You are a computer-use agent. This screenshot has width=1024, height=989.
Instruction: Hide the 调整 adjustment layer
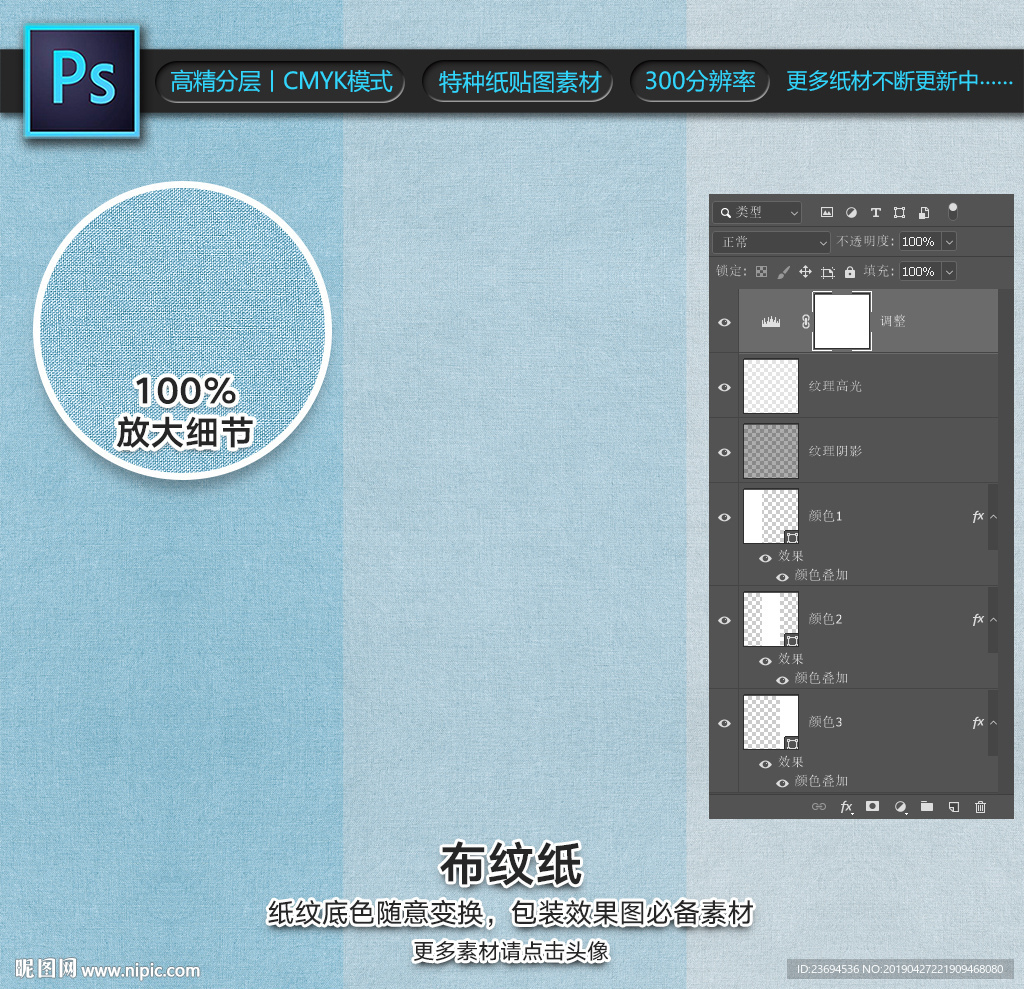point(724,322)
